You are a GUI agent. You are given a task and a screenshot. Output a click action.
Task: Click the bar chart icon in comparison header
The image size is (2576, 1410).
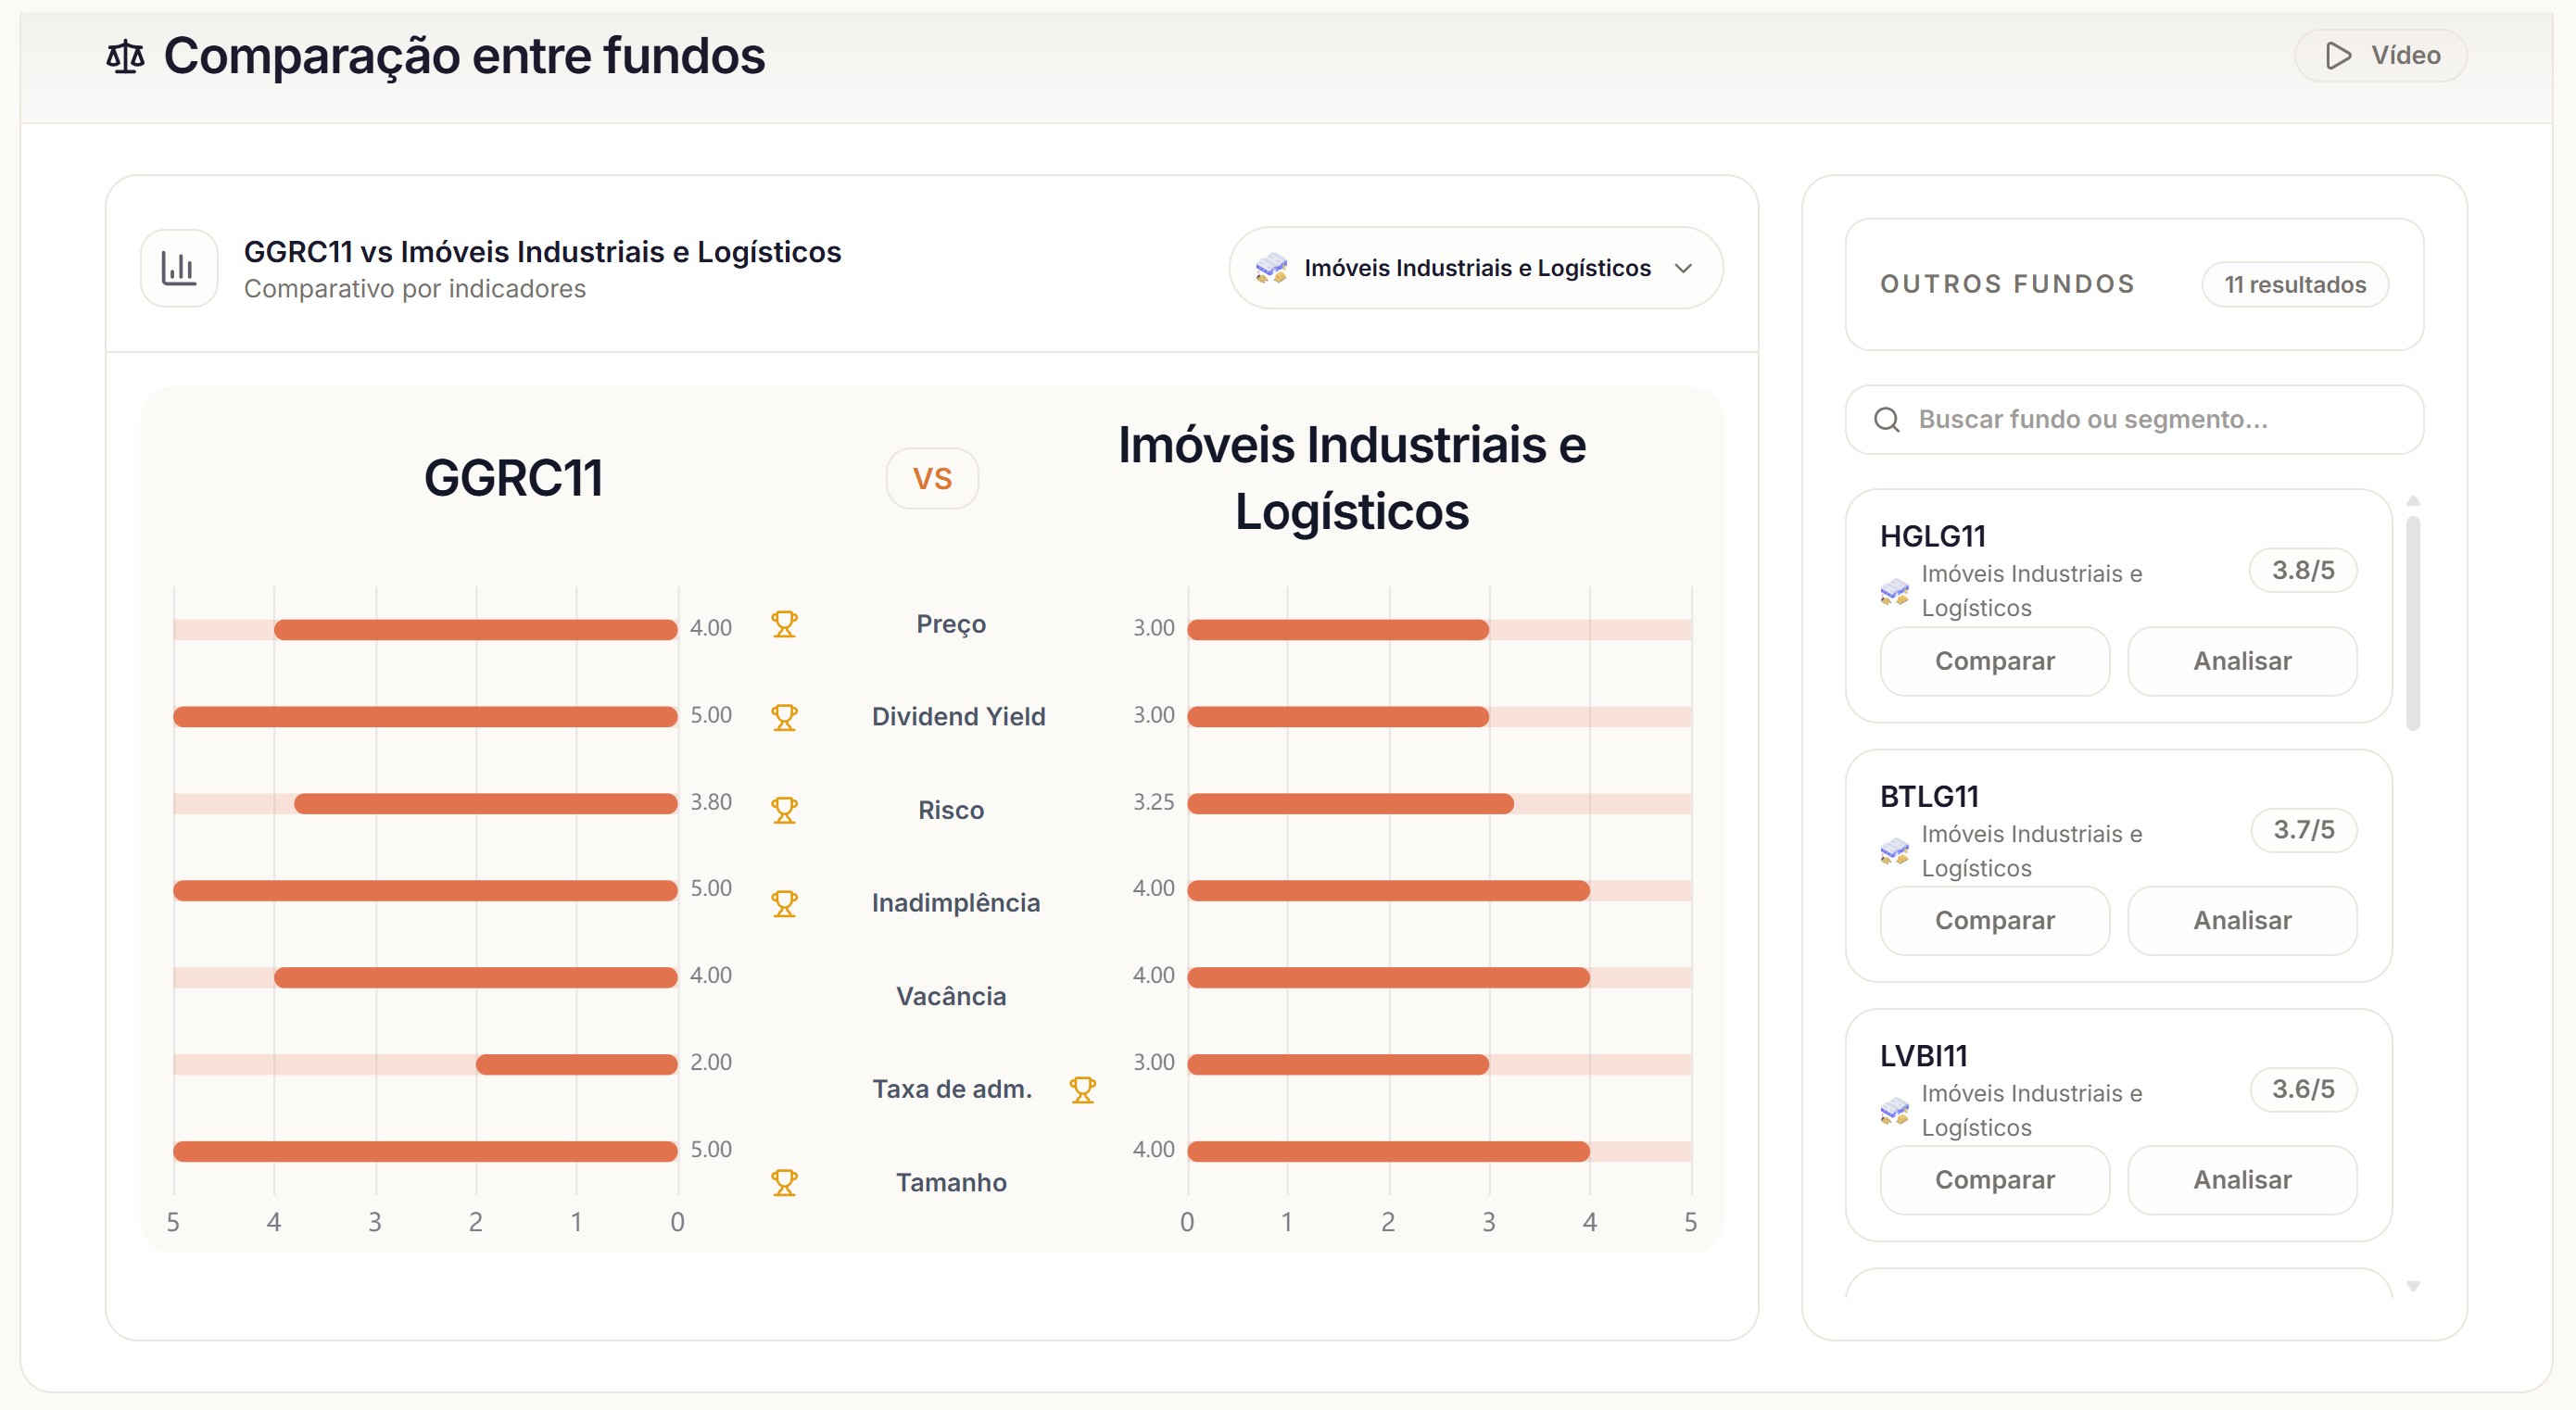179,268
